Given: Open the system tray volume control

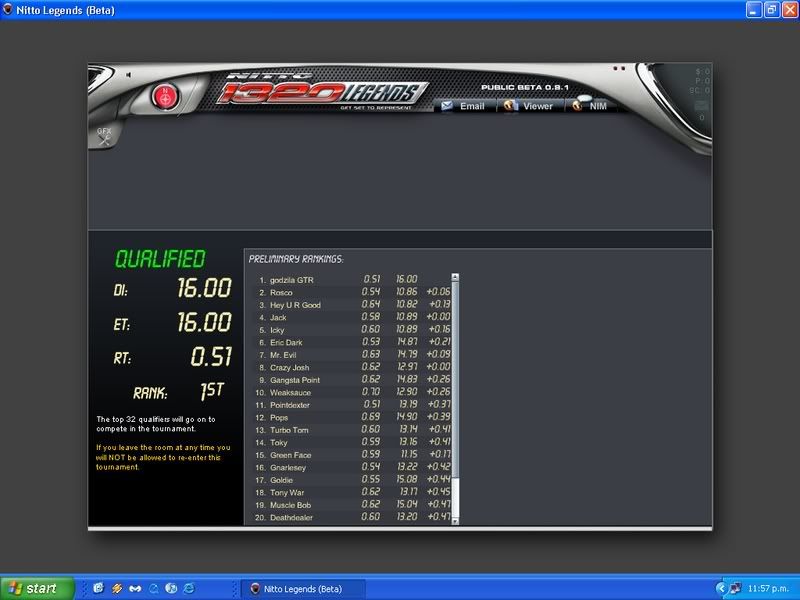Looking at the screenshot, I should click(736, 588).
